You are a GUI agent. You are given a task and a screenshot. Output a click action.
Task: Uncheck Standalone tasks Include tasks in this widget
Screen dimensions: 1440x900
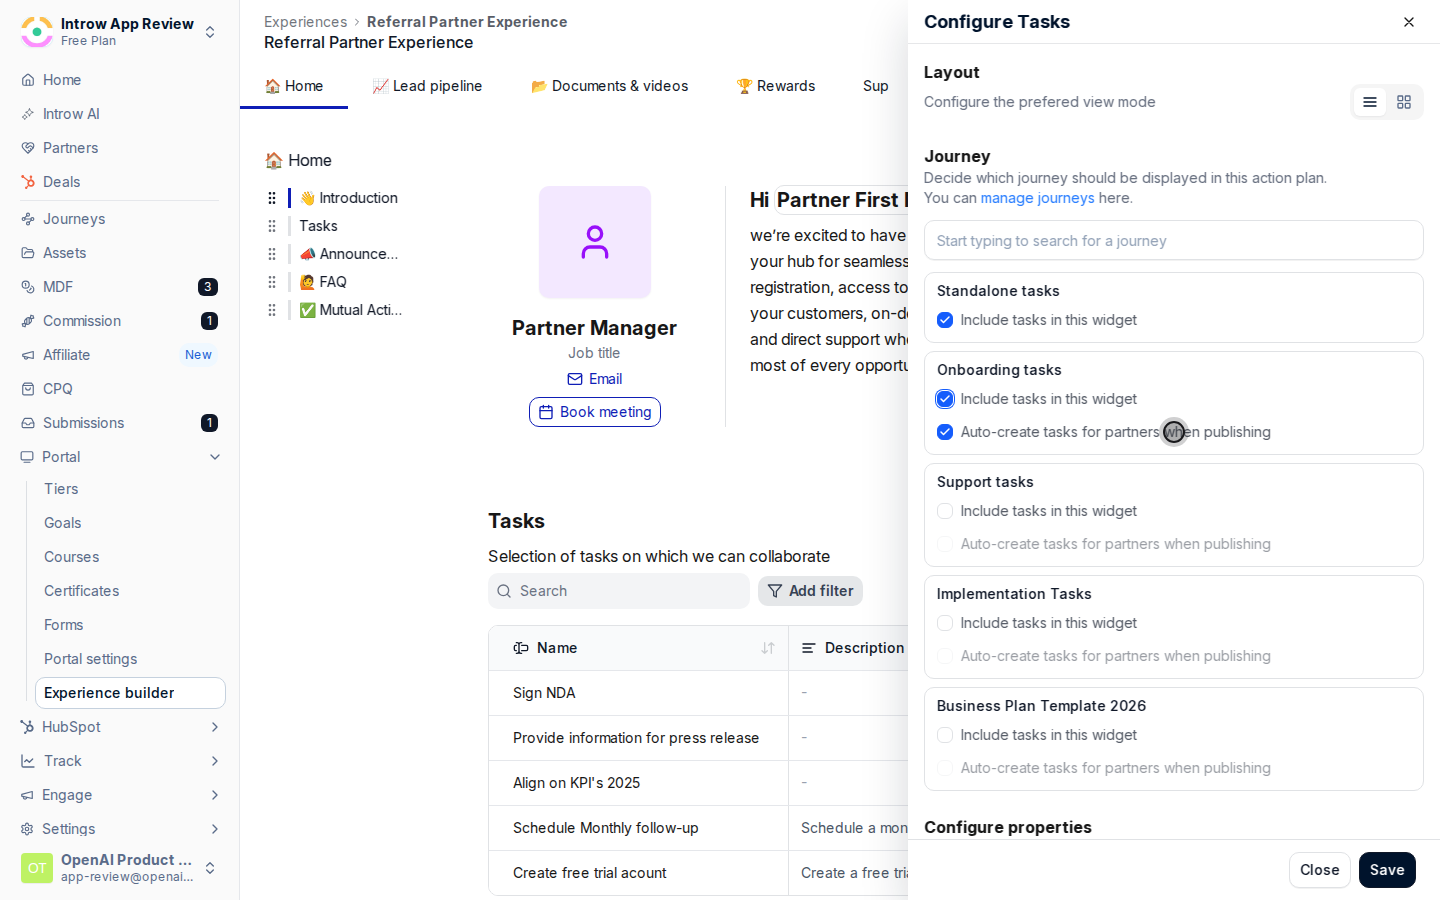point(945,320)
